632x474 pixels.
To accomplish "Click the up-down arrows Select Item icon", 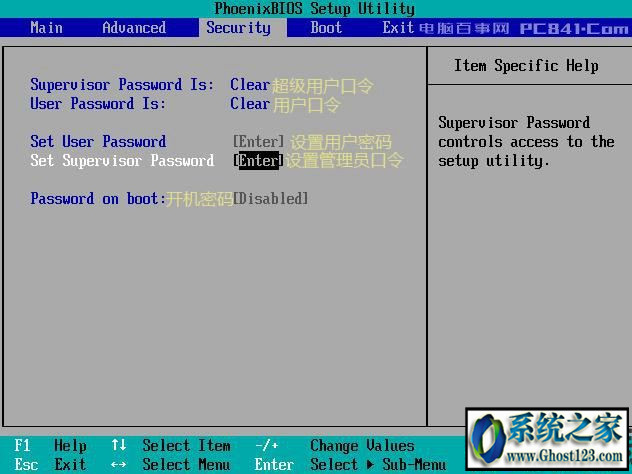I will [x=119, y=445].
